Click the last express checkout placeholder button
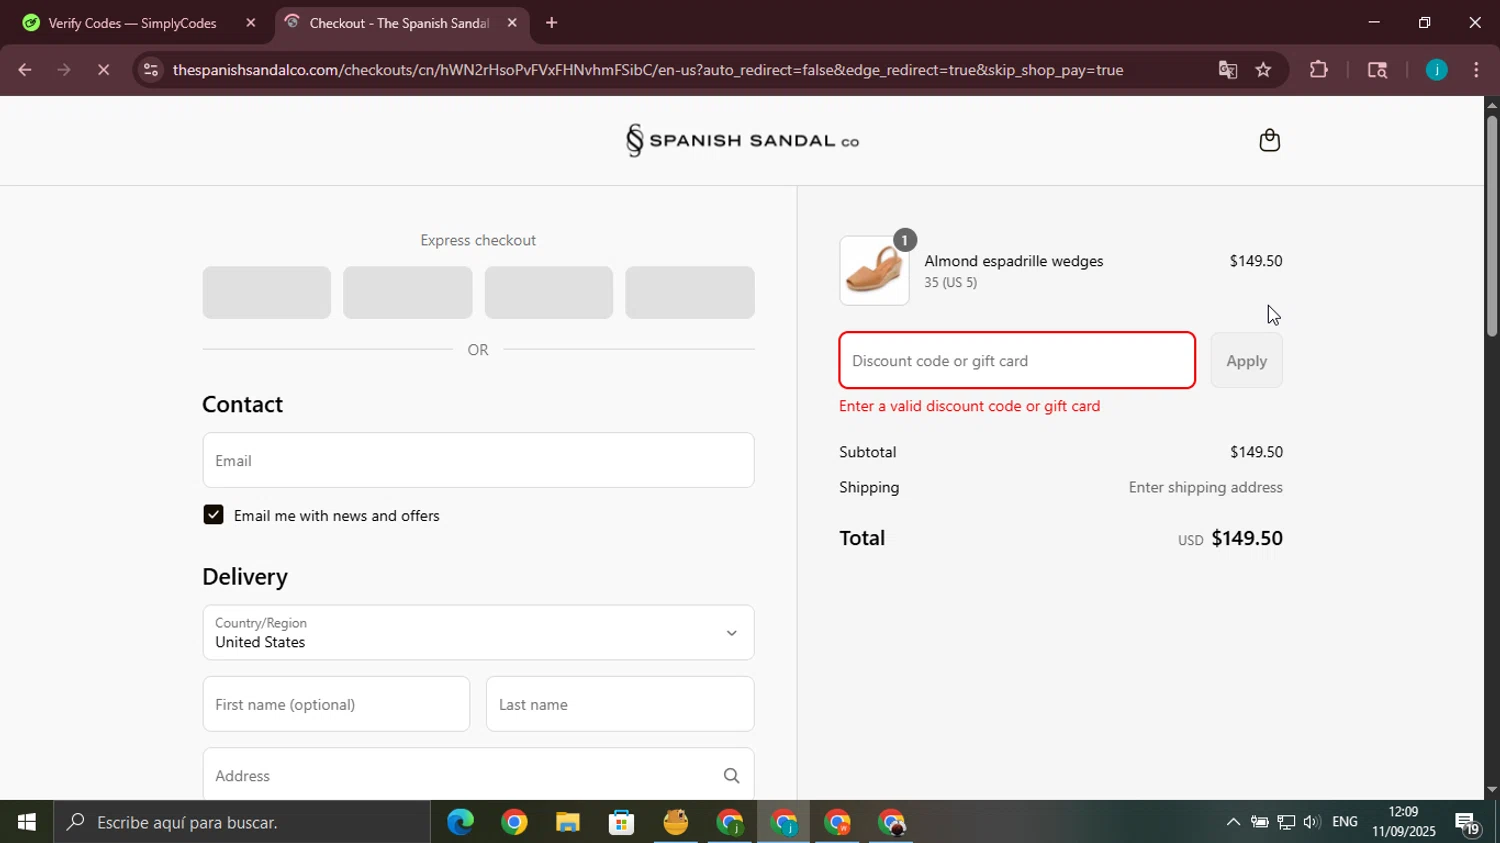This screenshot has width=1500, height=843. click(690, 292)
